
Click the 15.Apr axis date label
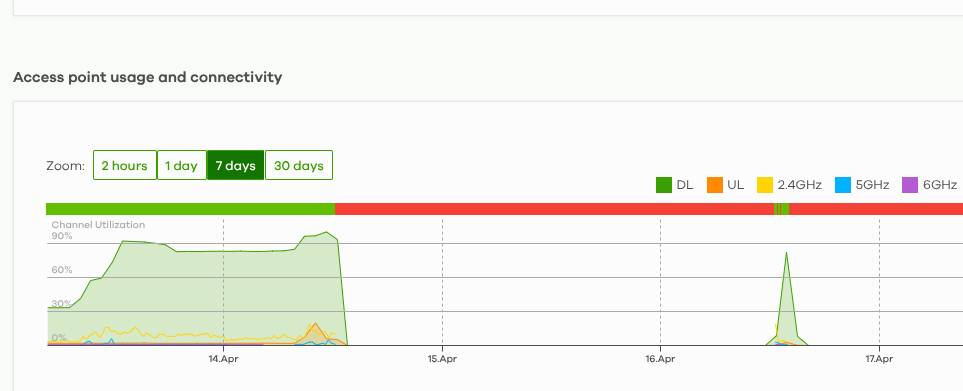point(442,358)
